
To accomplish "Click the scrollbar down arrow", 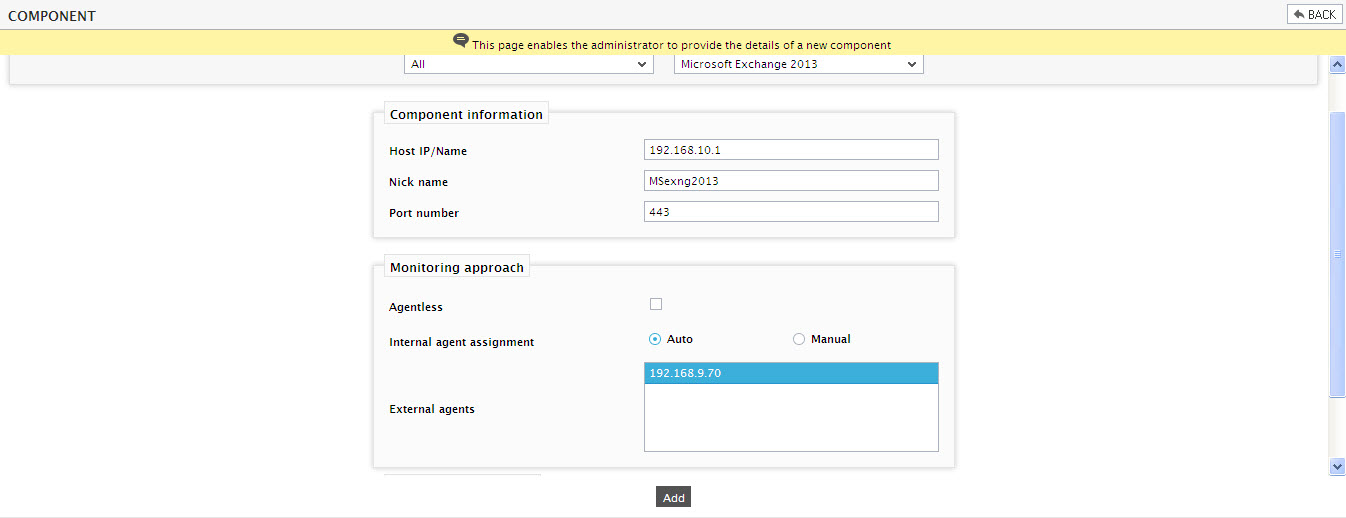I will 1337,466.
